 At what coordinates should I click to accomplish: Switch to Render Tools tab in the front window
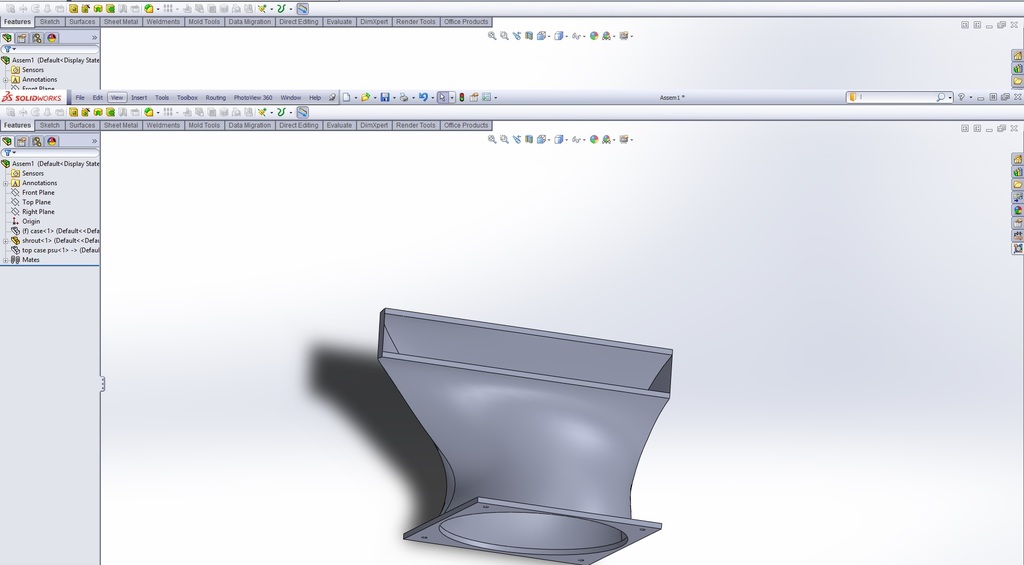415,125
